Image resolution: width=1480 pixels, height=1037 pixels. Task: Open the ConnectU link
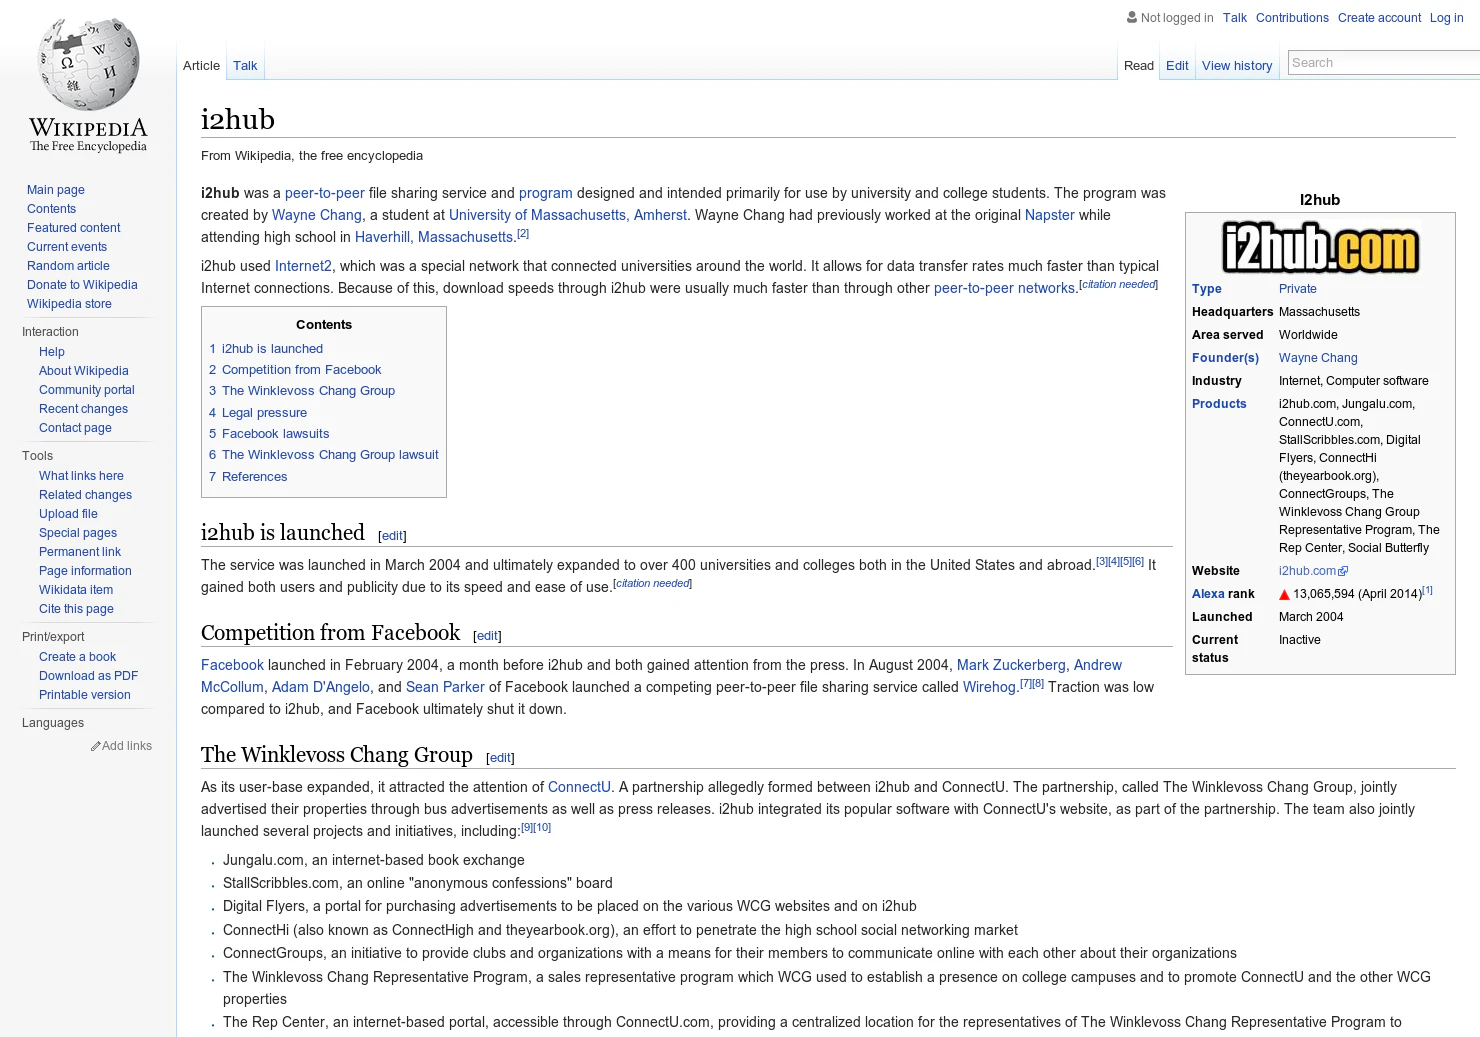tap(579, 787)
